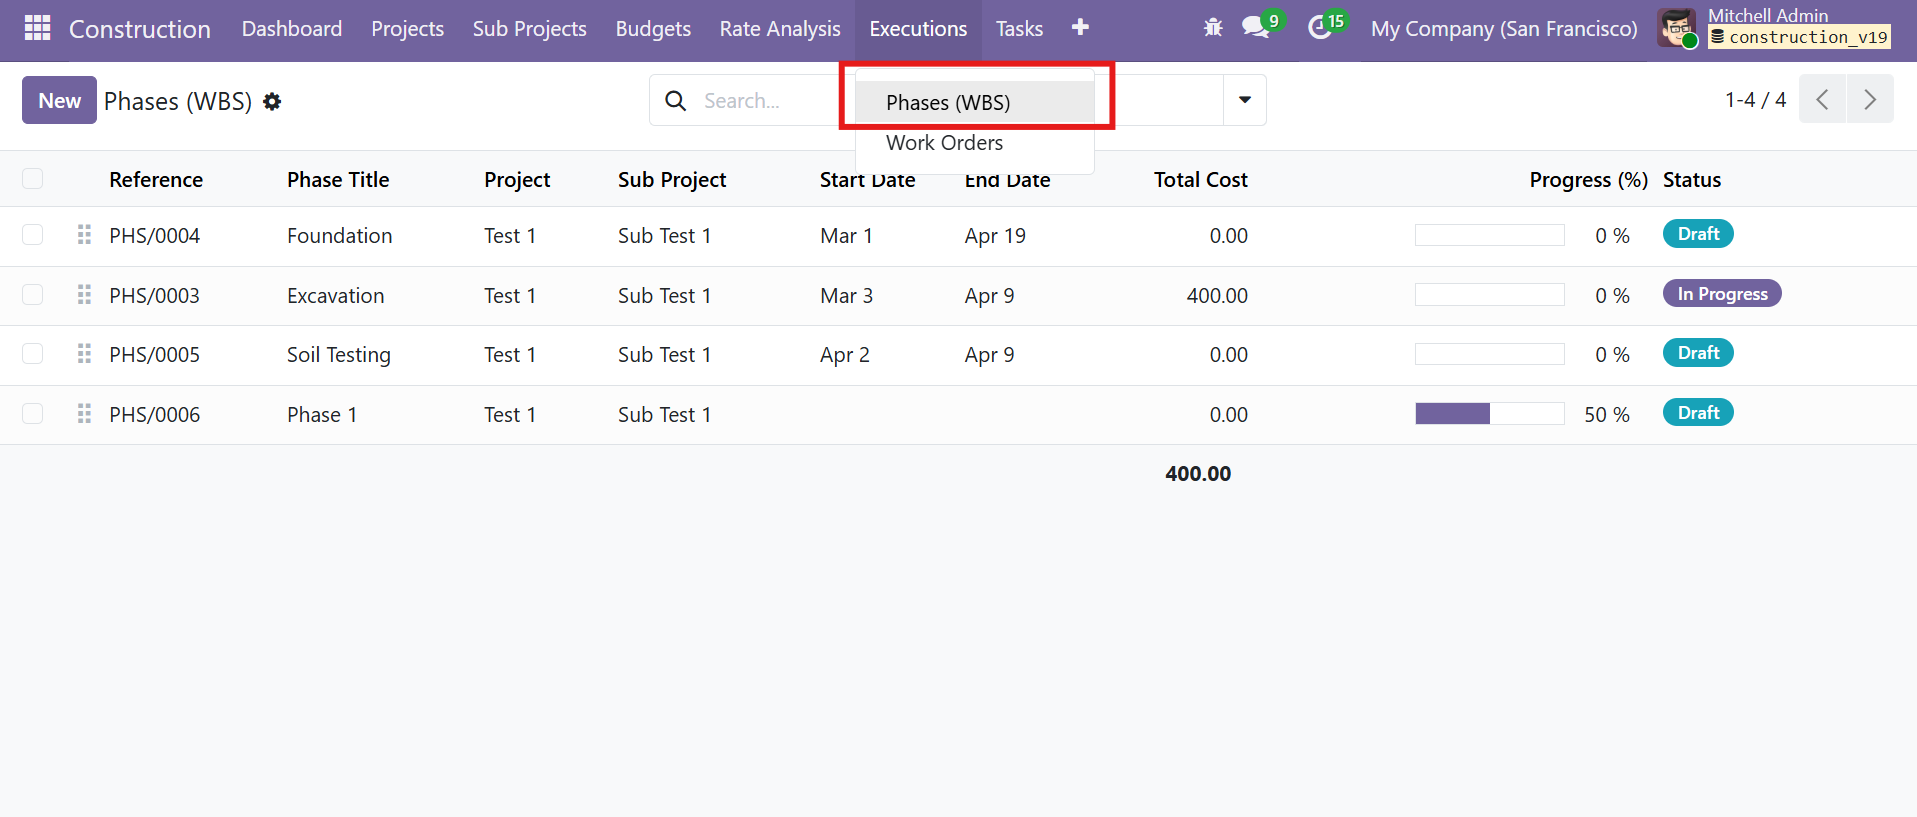The image size is (1917, 817).
Task: Open the Rate Analysis menu
Action: [x=780, y=29]
